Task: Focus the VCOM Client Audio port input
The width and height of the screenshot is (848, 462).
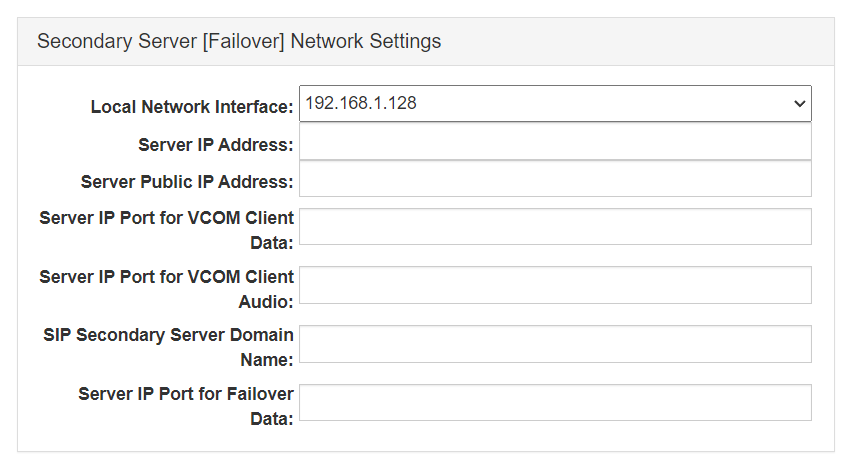Action: (555, 285)
